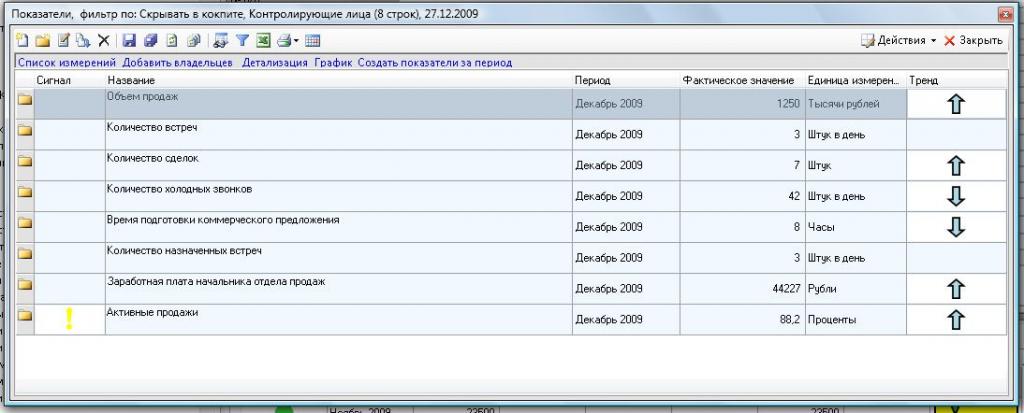The width and height of the screenshot is (1024, 413).
Task: Click the Excel export icon
Action: click(x=262, y=41)
